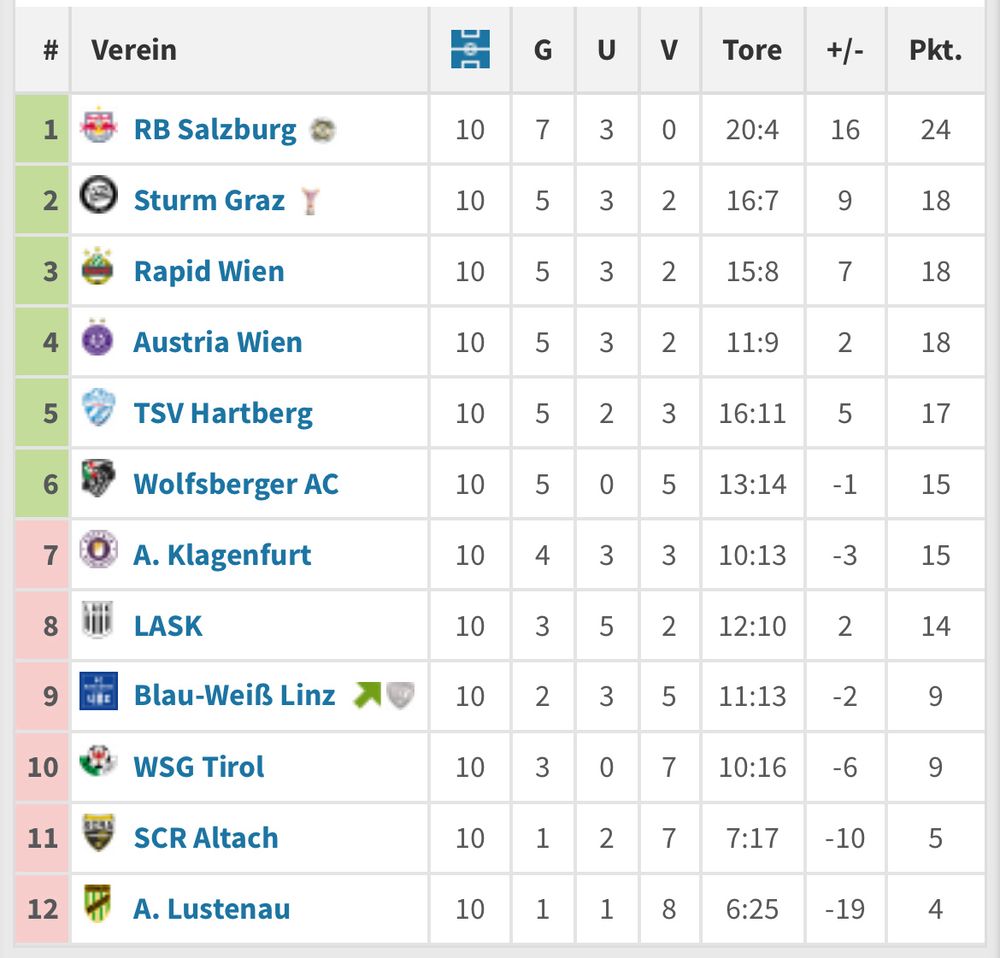Open the LASK team link

(168, 626)
